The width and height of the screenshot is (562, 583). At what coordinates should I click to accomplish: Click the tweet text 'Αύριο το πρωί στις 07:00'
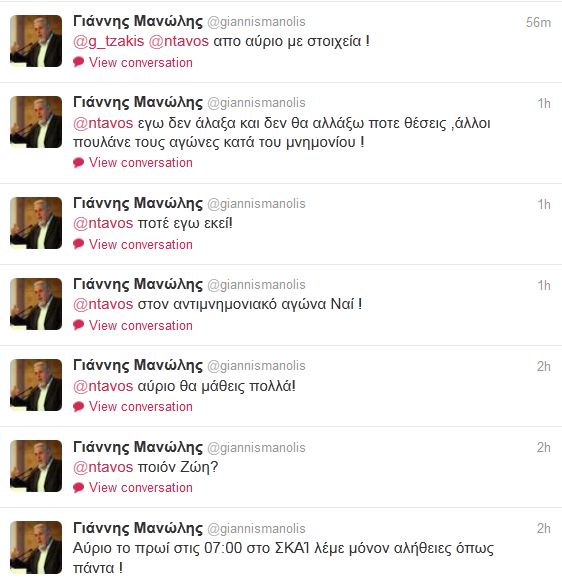[x=157, y=548]
